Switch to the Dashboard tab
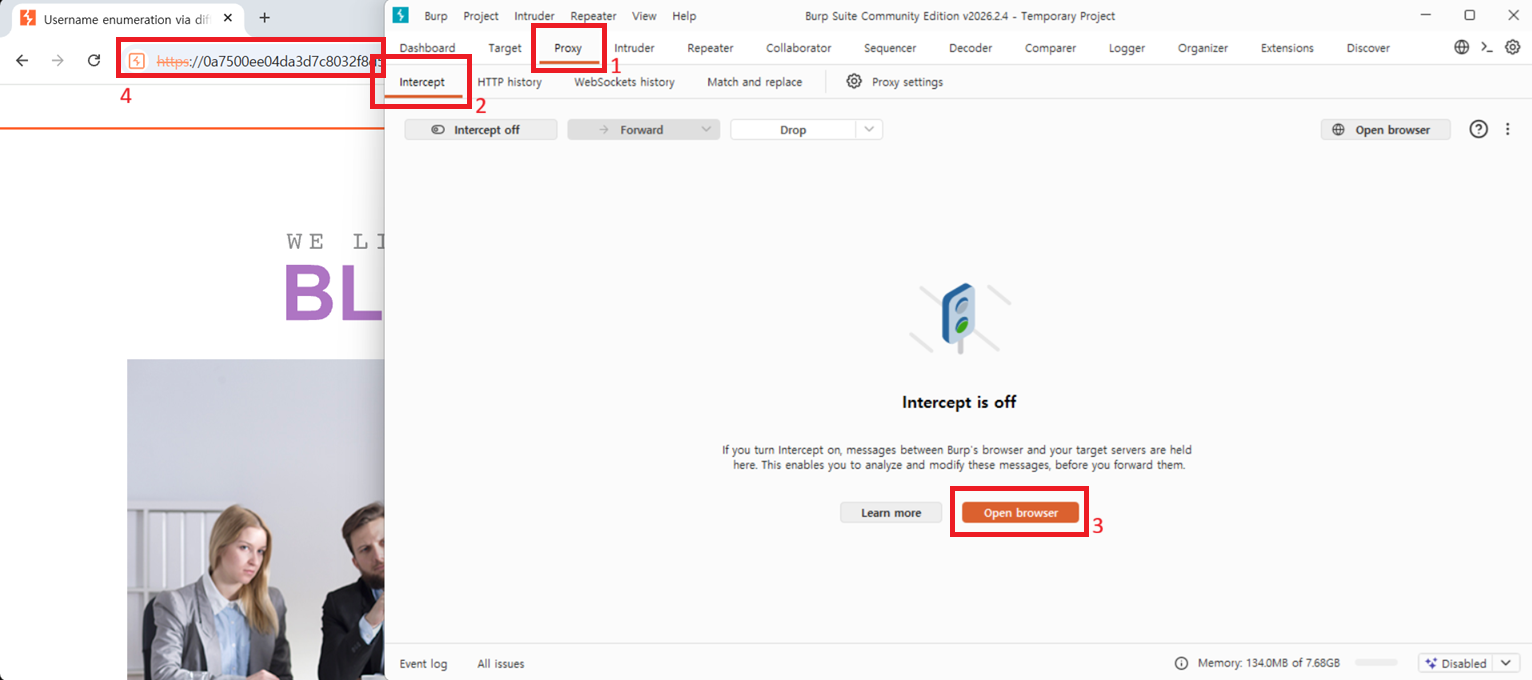Image resolution: width=1532 pixels, height=680 pixels. (x=427, y=48)
